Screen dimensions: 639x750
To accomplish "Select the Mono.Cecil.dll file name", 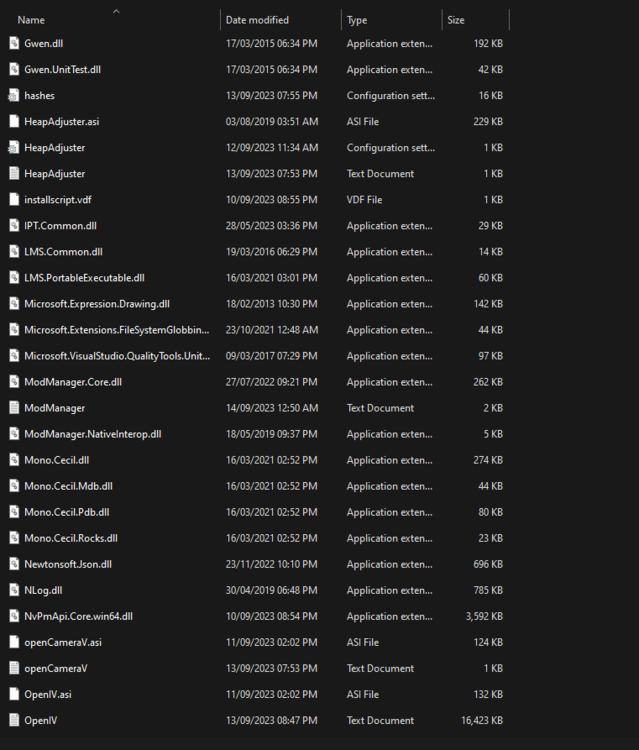I will point(57,460).
